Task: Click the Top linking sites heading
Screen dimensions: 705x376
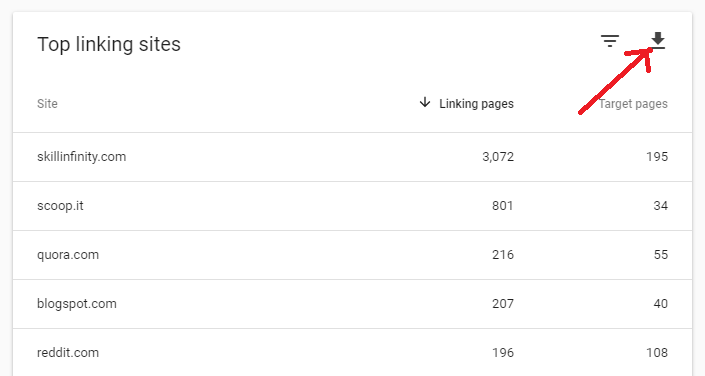Action: click(109, 44)
